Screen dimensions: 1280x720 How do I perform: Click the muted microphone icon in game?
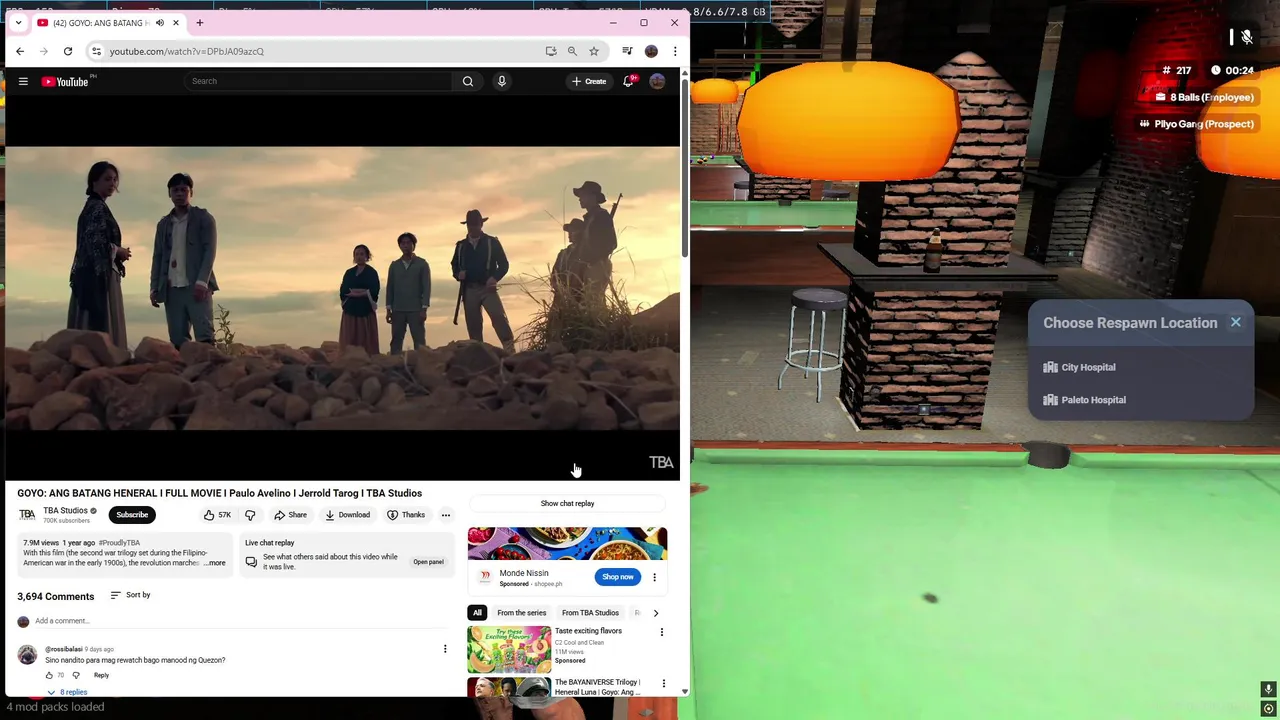pyautogui.click(x=1246, y=37)
